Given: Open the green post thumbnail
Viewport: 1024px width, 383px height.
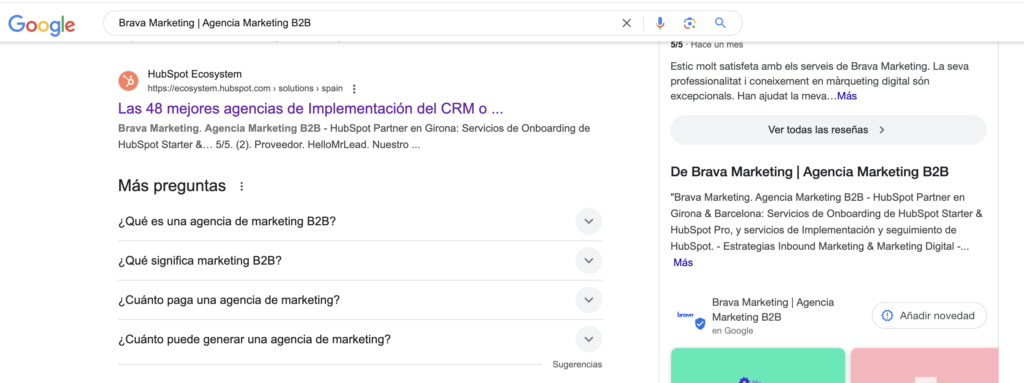Looking at the screenshot, I should tap(758, 365).
